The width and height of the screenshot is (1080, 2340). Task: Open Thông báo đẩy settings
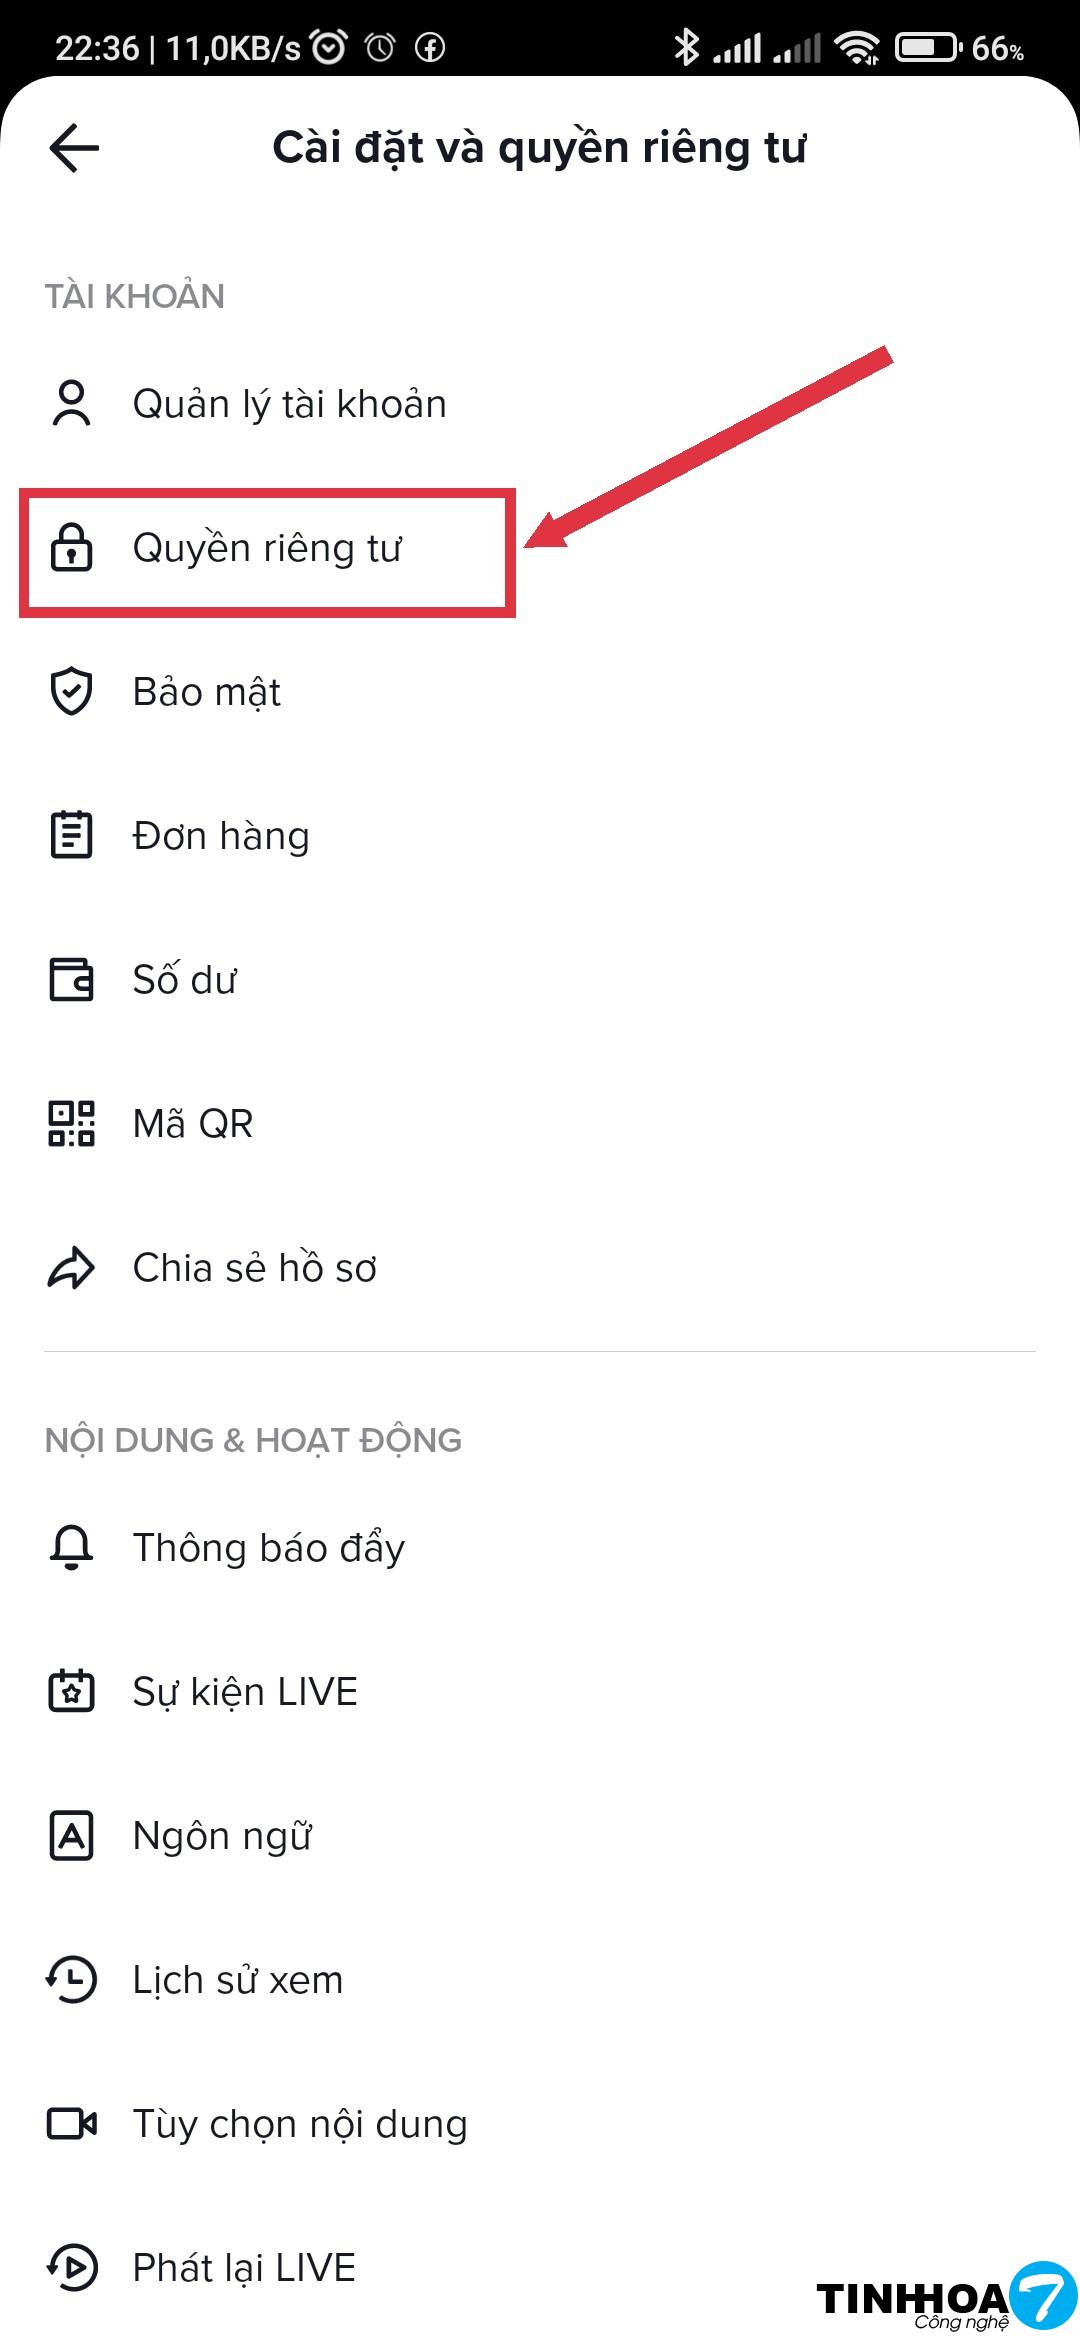click(269, 1548)
